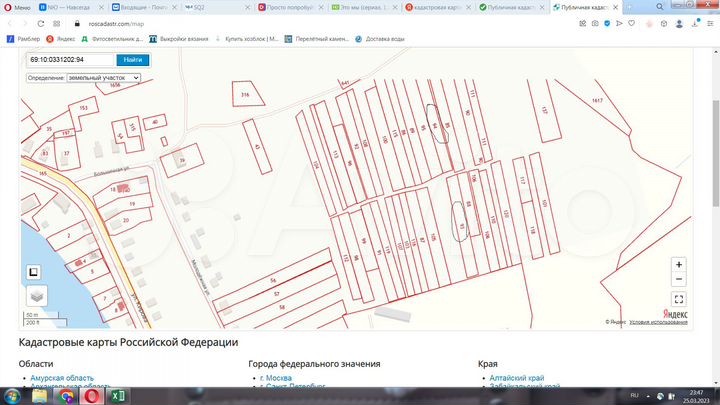720x405 pixels.
Task: Open the extensions cube icon
Action: coord(664,23)
